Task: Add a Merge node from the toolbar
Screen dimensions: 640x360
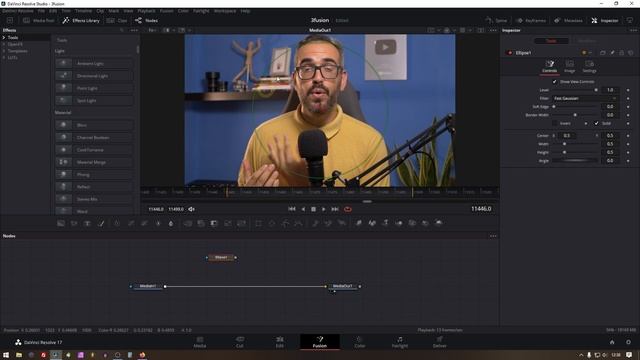Action: [188, 223]
